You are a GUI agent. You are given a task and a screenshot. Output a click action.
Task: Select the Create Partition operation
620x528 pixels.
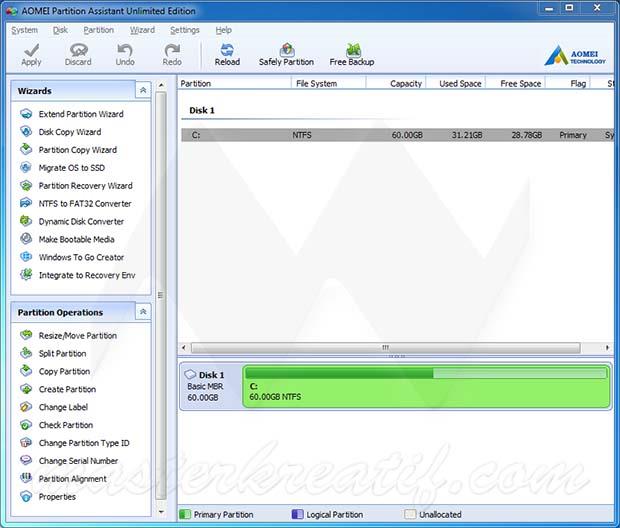coord(67,389)
